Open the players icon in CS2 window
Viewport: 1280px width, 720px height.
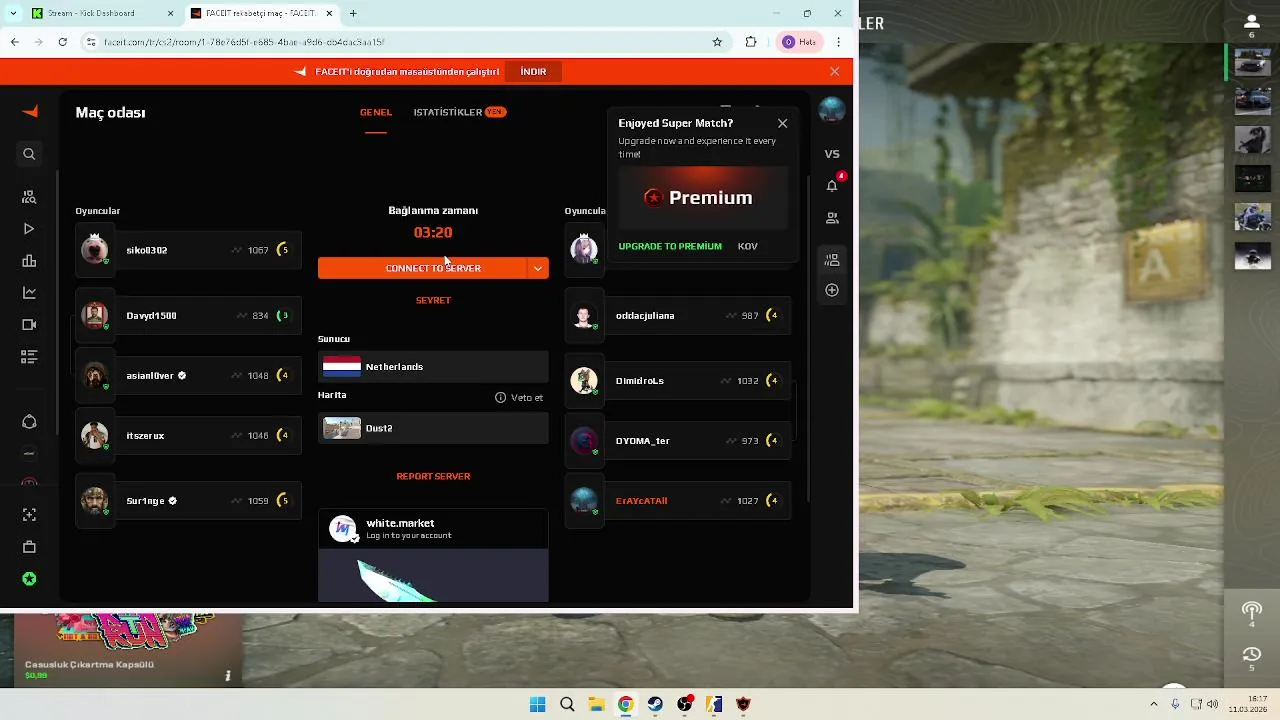1251,22
